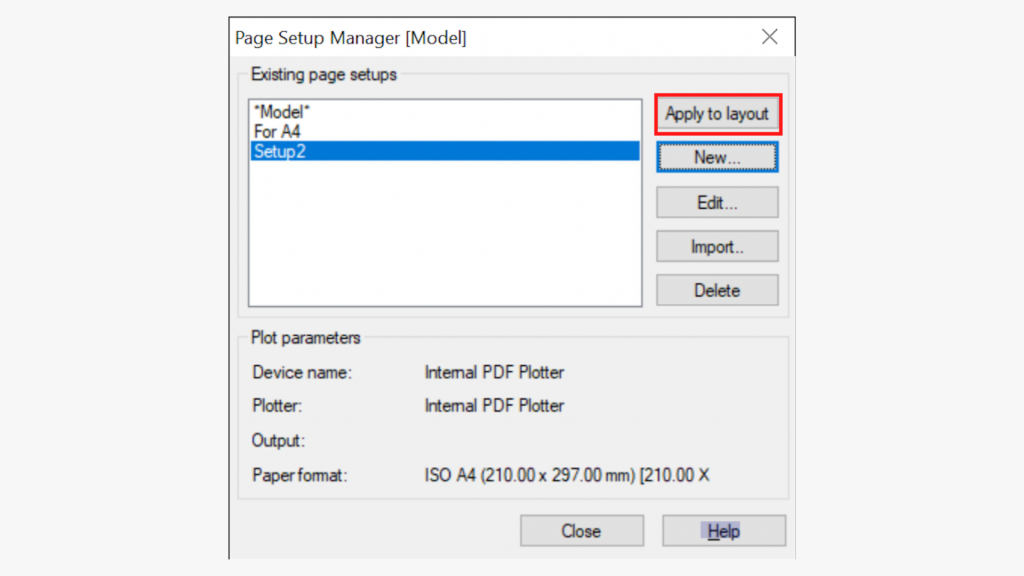The height and width of the screenshot is (576, 1024).
Task: Select the *Model* page setup
Action: coord(279,112)
